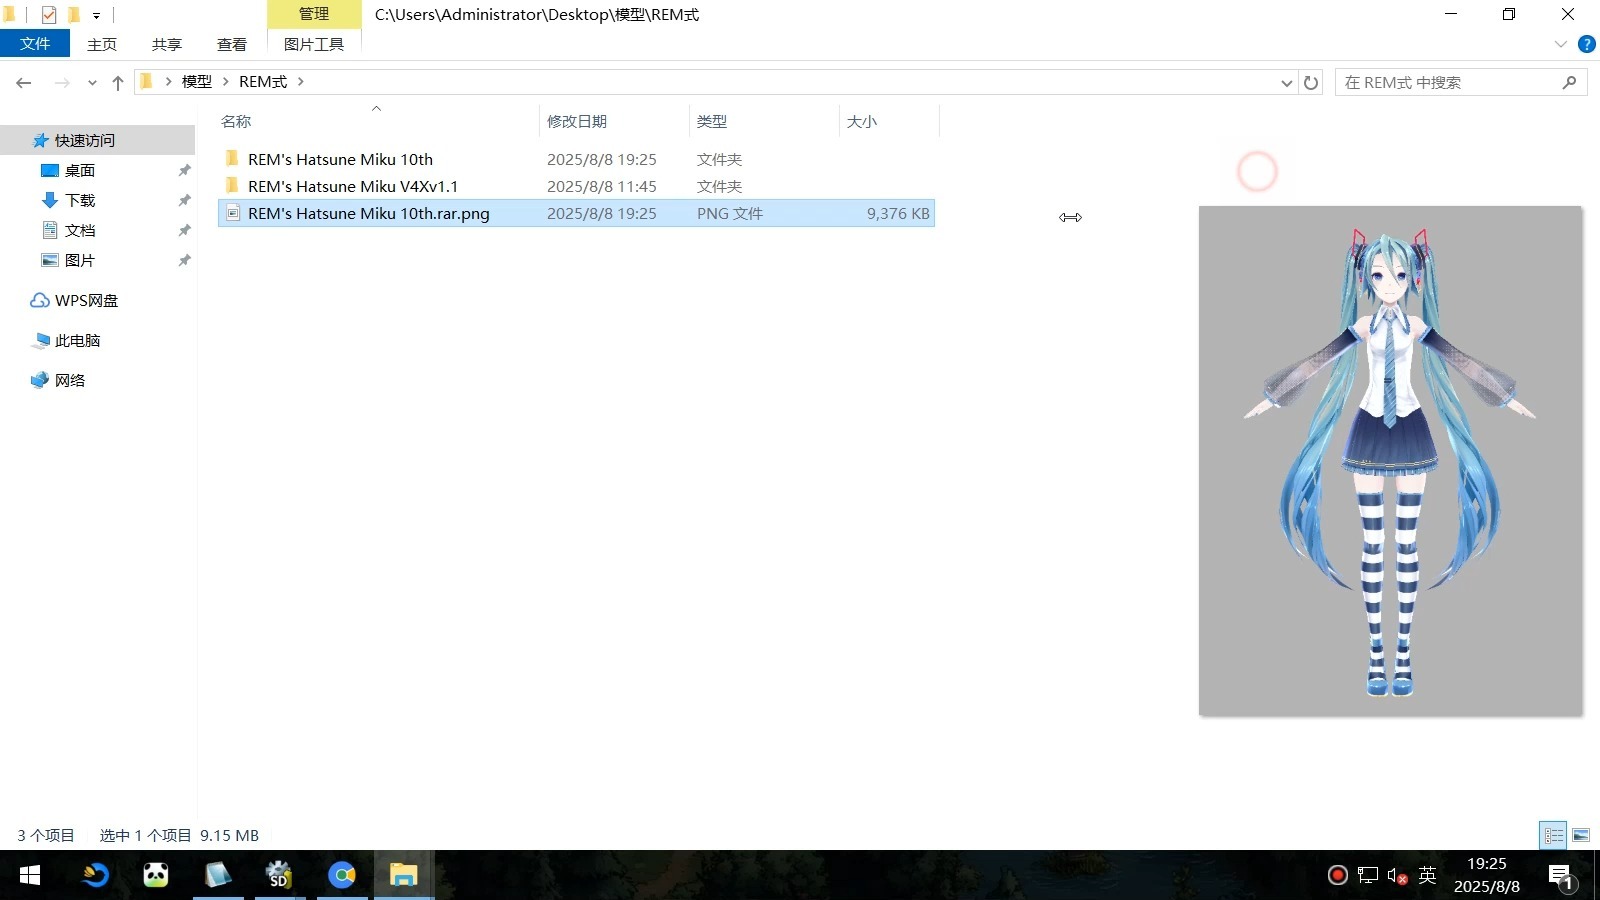Click the red record icon in tray
The image size is (1600, 900).
click(1337, 875)
